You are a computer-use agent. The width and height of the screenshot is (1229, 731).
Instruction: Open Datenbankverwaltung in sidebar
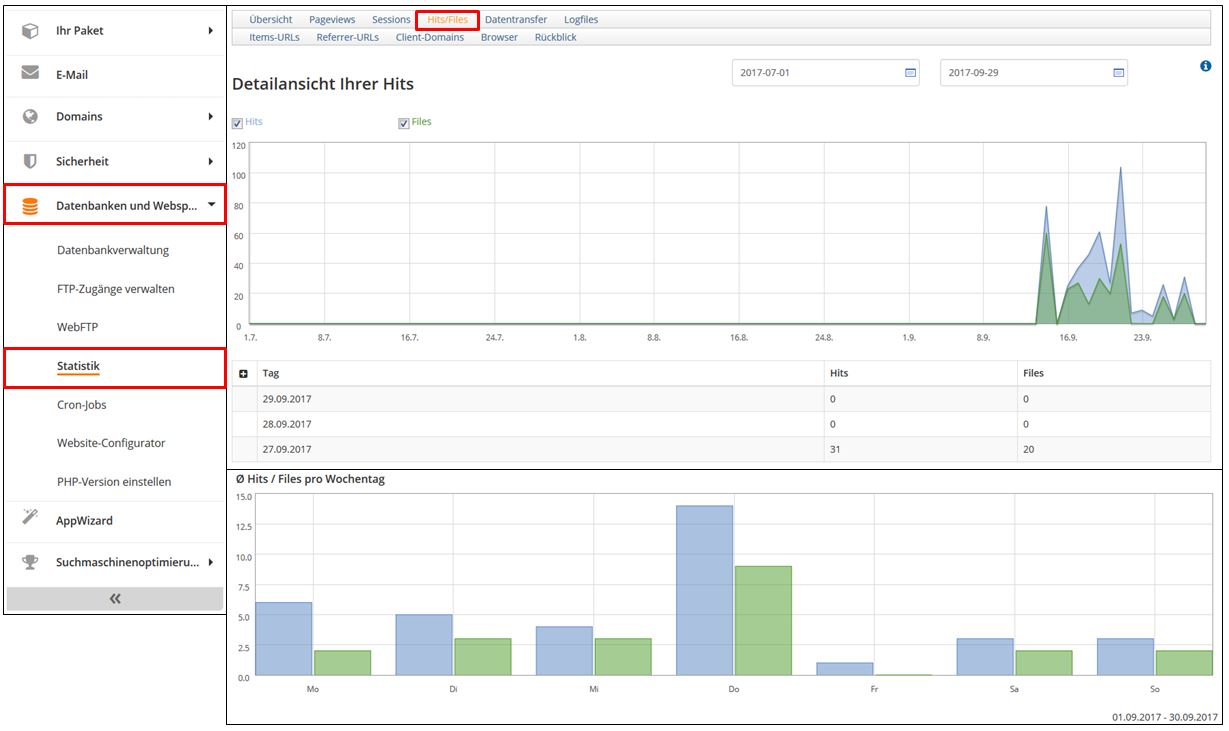[x=113, y=250]
